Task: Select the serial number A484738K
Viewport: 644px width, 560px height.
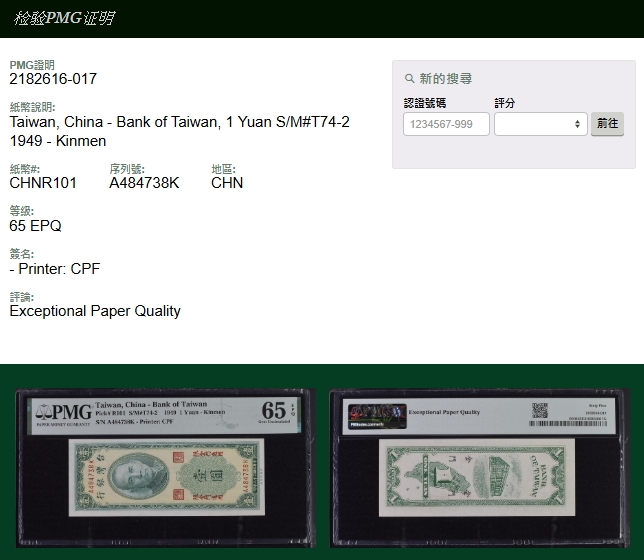Action: click(144, 183)
